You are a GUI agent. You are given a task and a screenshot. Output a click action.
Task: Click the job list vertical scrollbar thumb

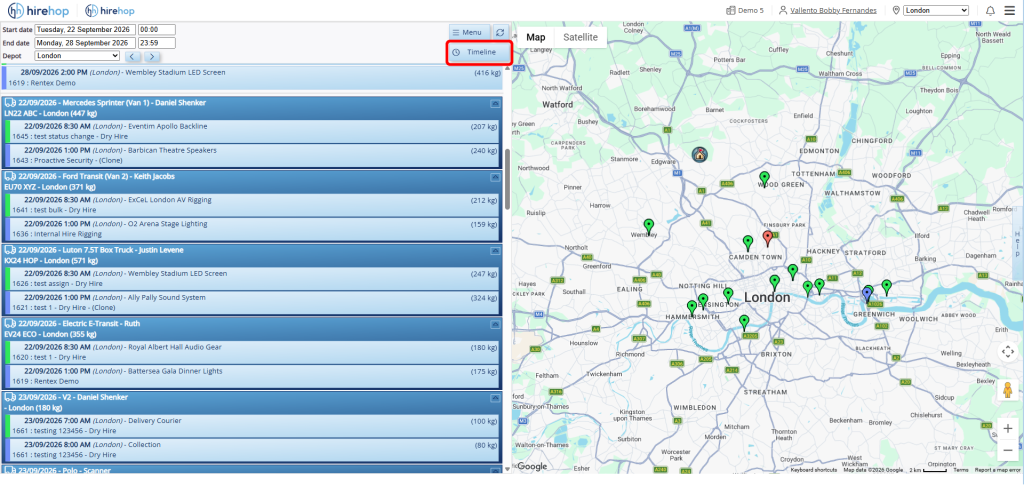pos(507,180)
